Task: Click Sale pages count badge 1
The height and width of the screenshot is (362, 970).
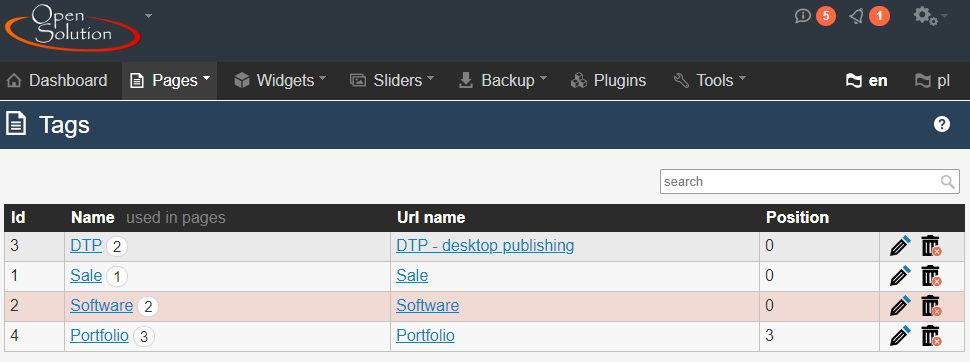Action: pyautogui.click(x=117, y=277)
